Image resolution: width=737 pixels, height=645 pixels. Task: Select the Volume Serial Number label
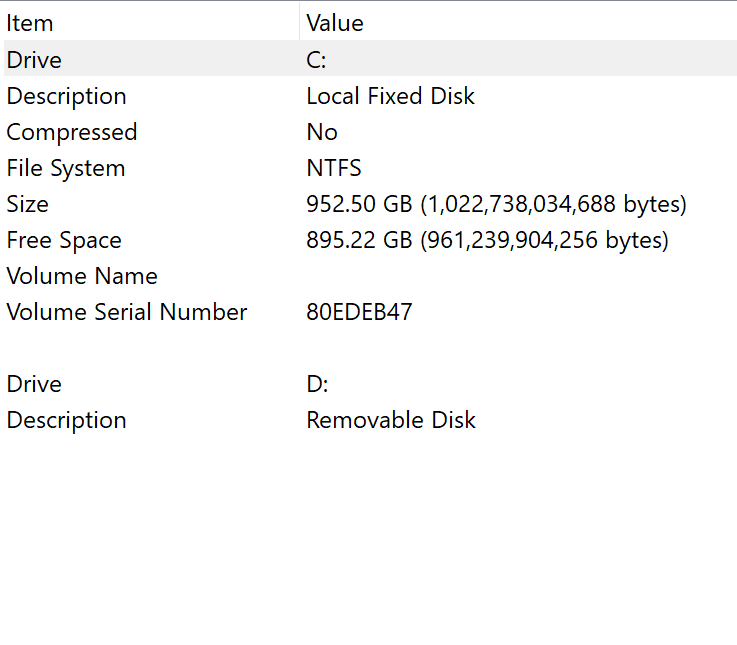pyautogui.click(x=127, y=312)
